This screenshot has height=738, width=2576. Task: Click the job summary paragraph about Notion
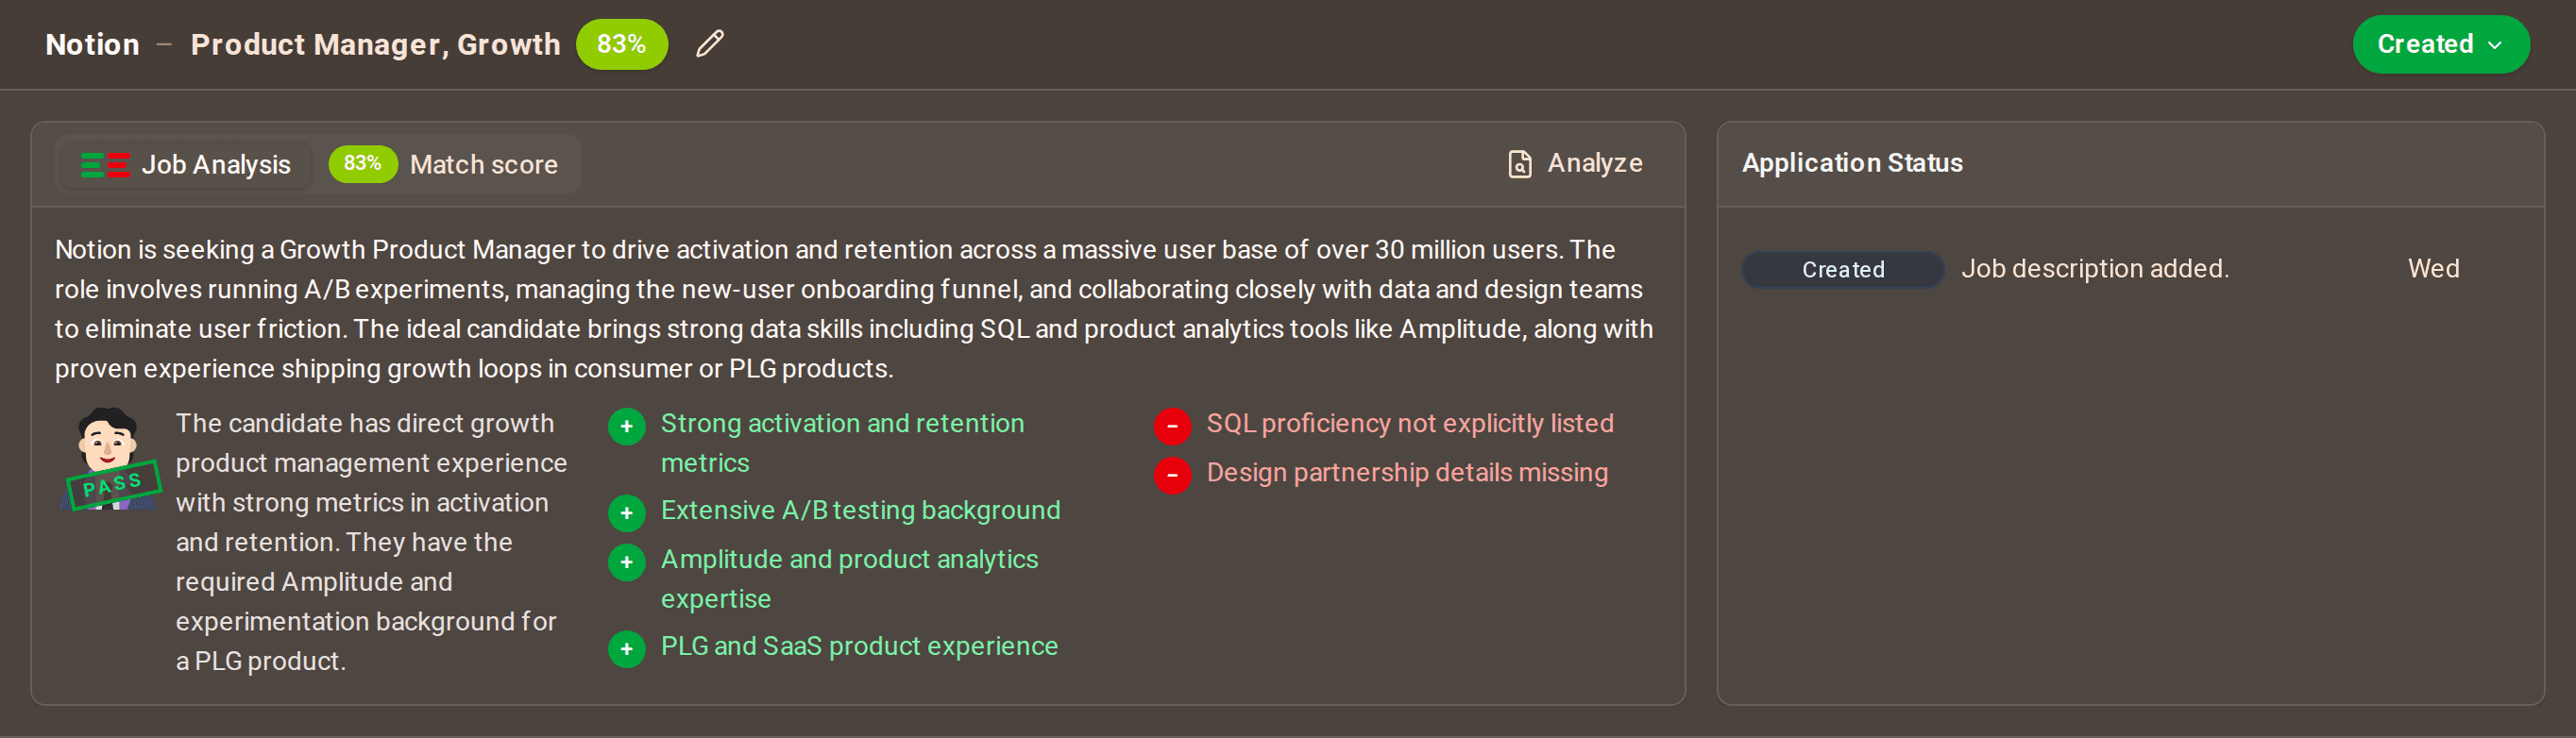(x=853, y=309)
